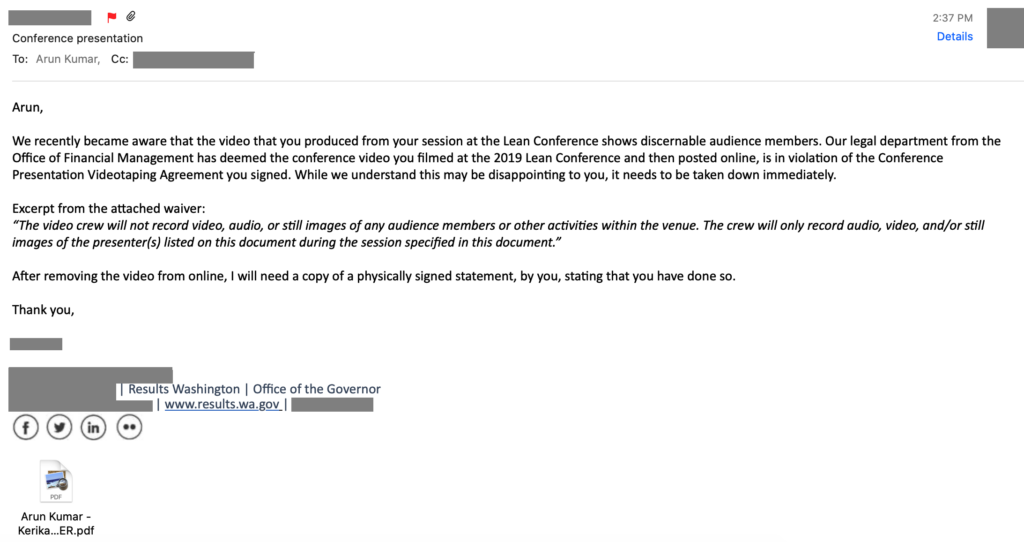Click the paperclip attachment indicator
The height and width of the screenshot is (542, 1024).
tap(131, 16)
